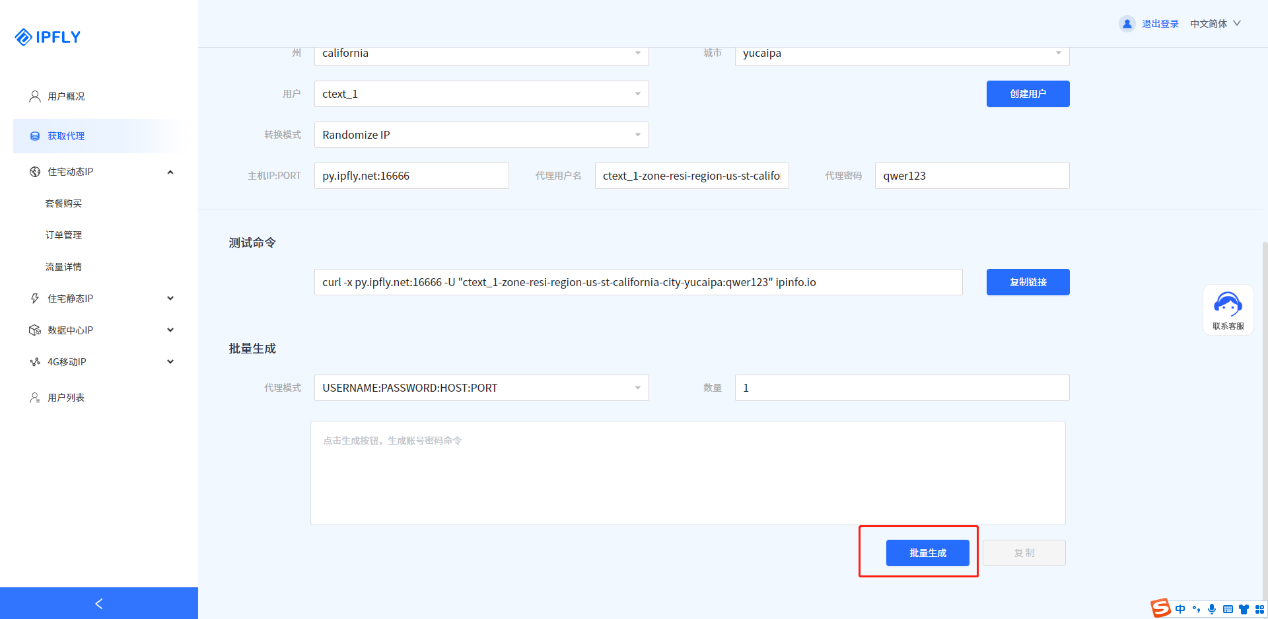Expand the 4G移动IP menu section

pyautogui.click(x=169, y=362)
